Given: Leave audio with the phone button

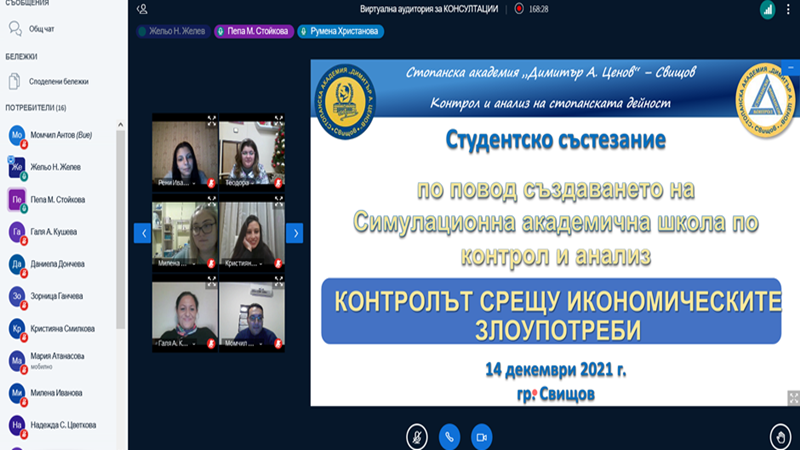Looking at the screenshot, I should 449,437.
